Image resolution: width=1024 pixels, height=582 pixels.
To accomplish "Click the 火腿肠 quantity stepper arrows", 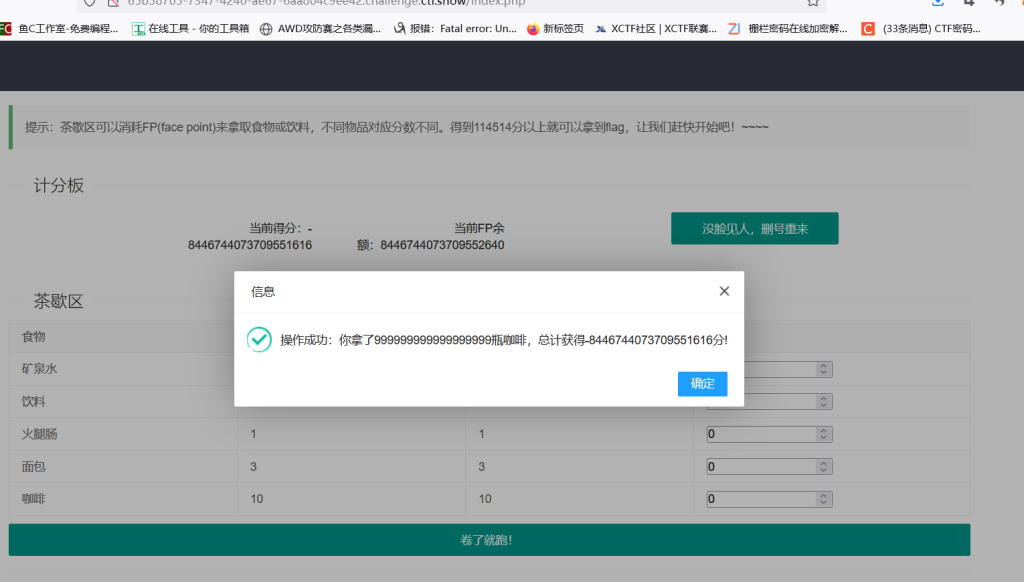I will point(823,434).
